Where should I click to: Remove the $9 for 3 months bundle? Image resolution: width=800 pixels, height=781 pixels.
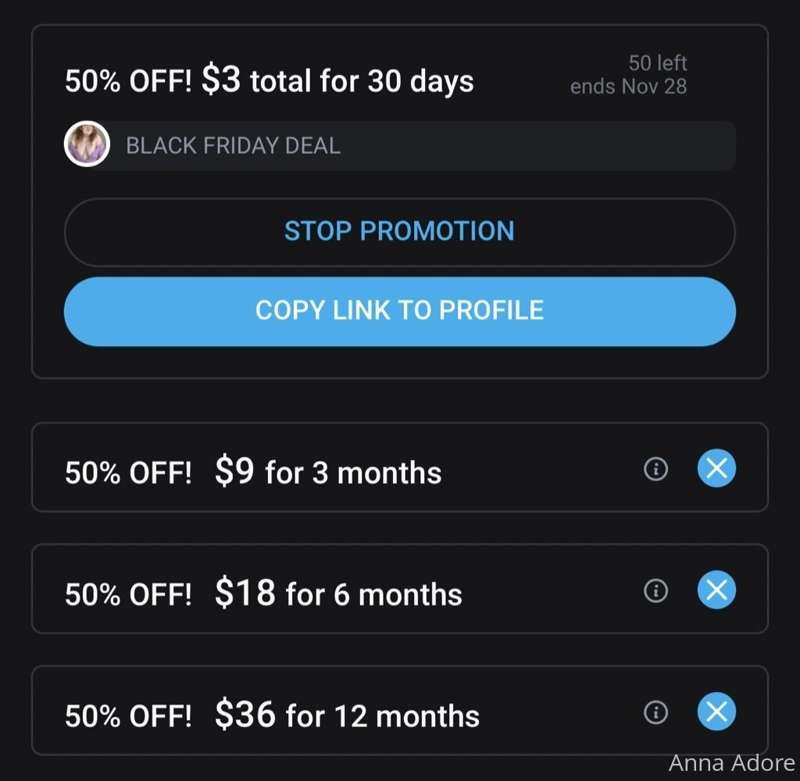[716, 468]
